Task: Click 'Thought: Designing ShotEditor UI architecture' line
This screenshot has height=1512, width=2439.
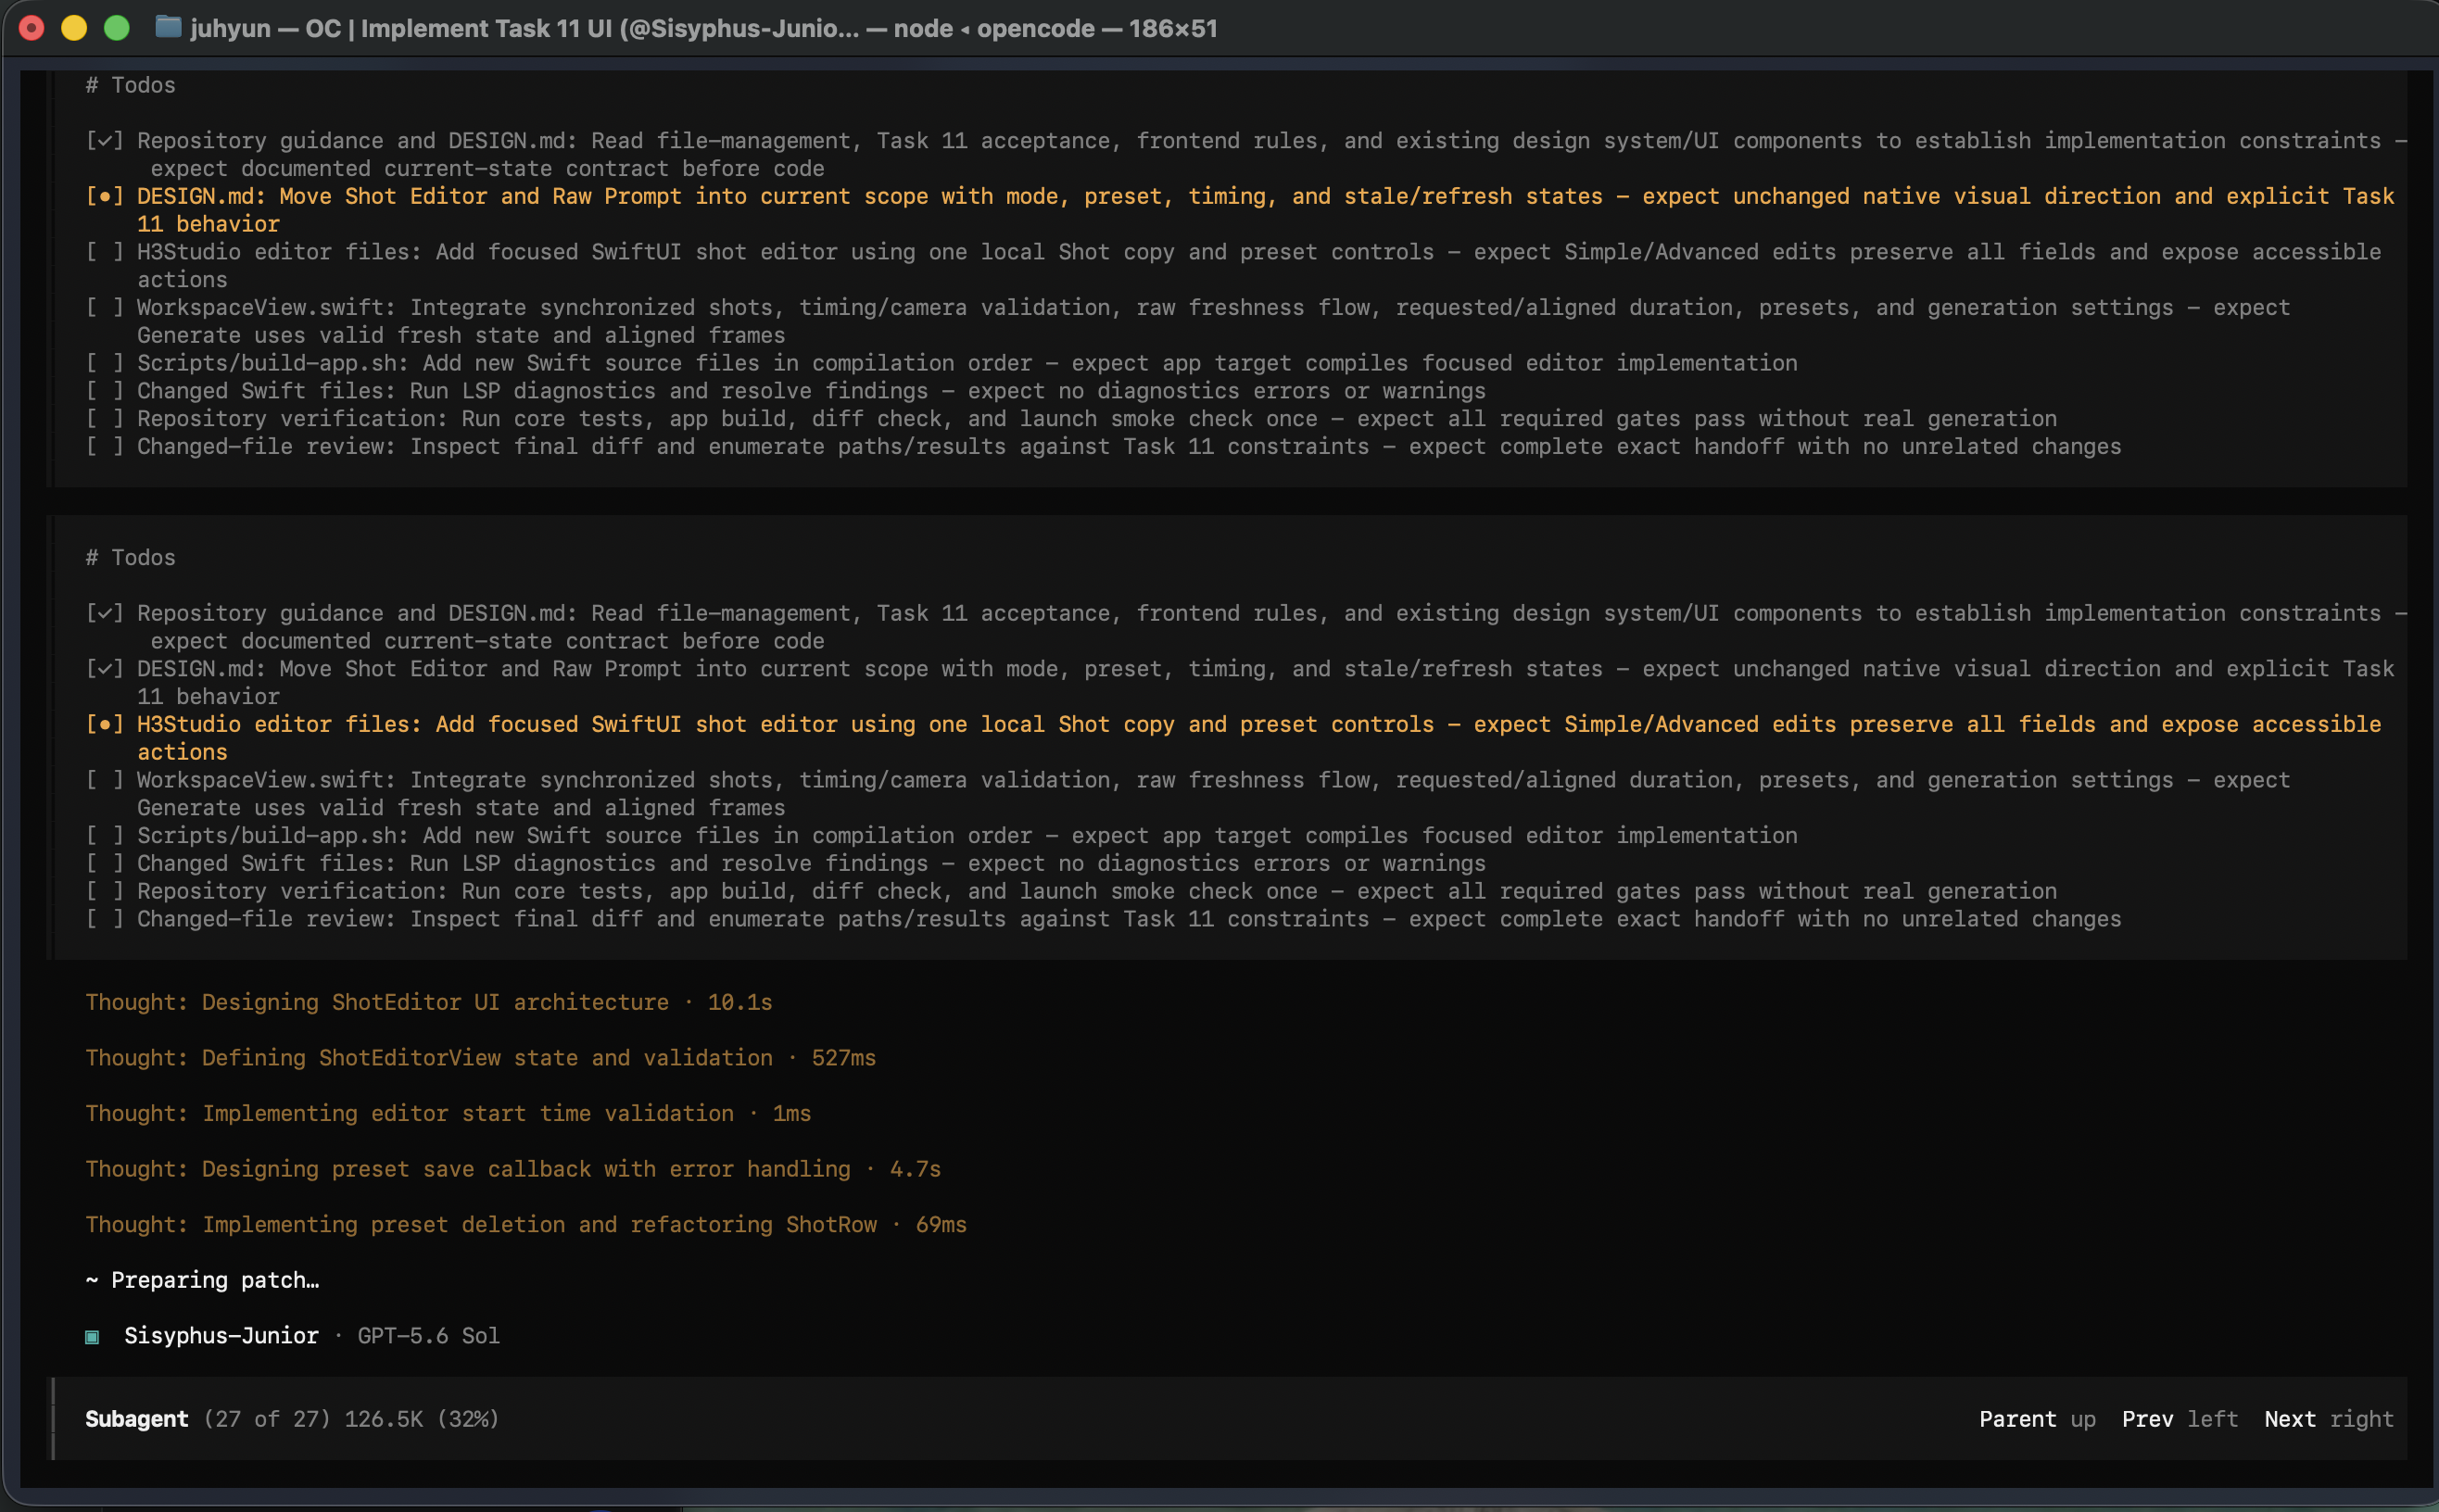Action: 429,1002
